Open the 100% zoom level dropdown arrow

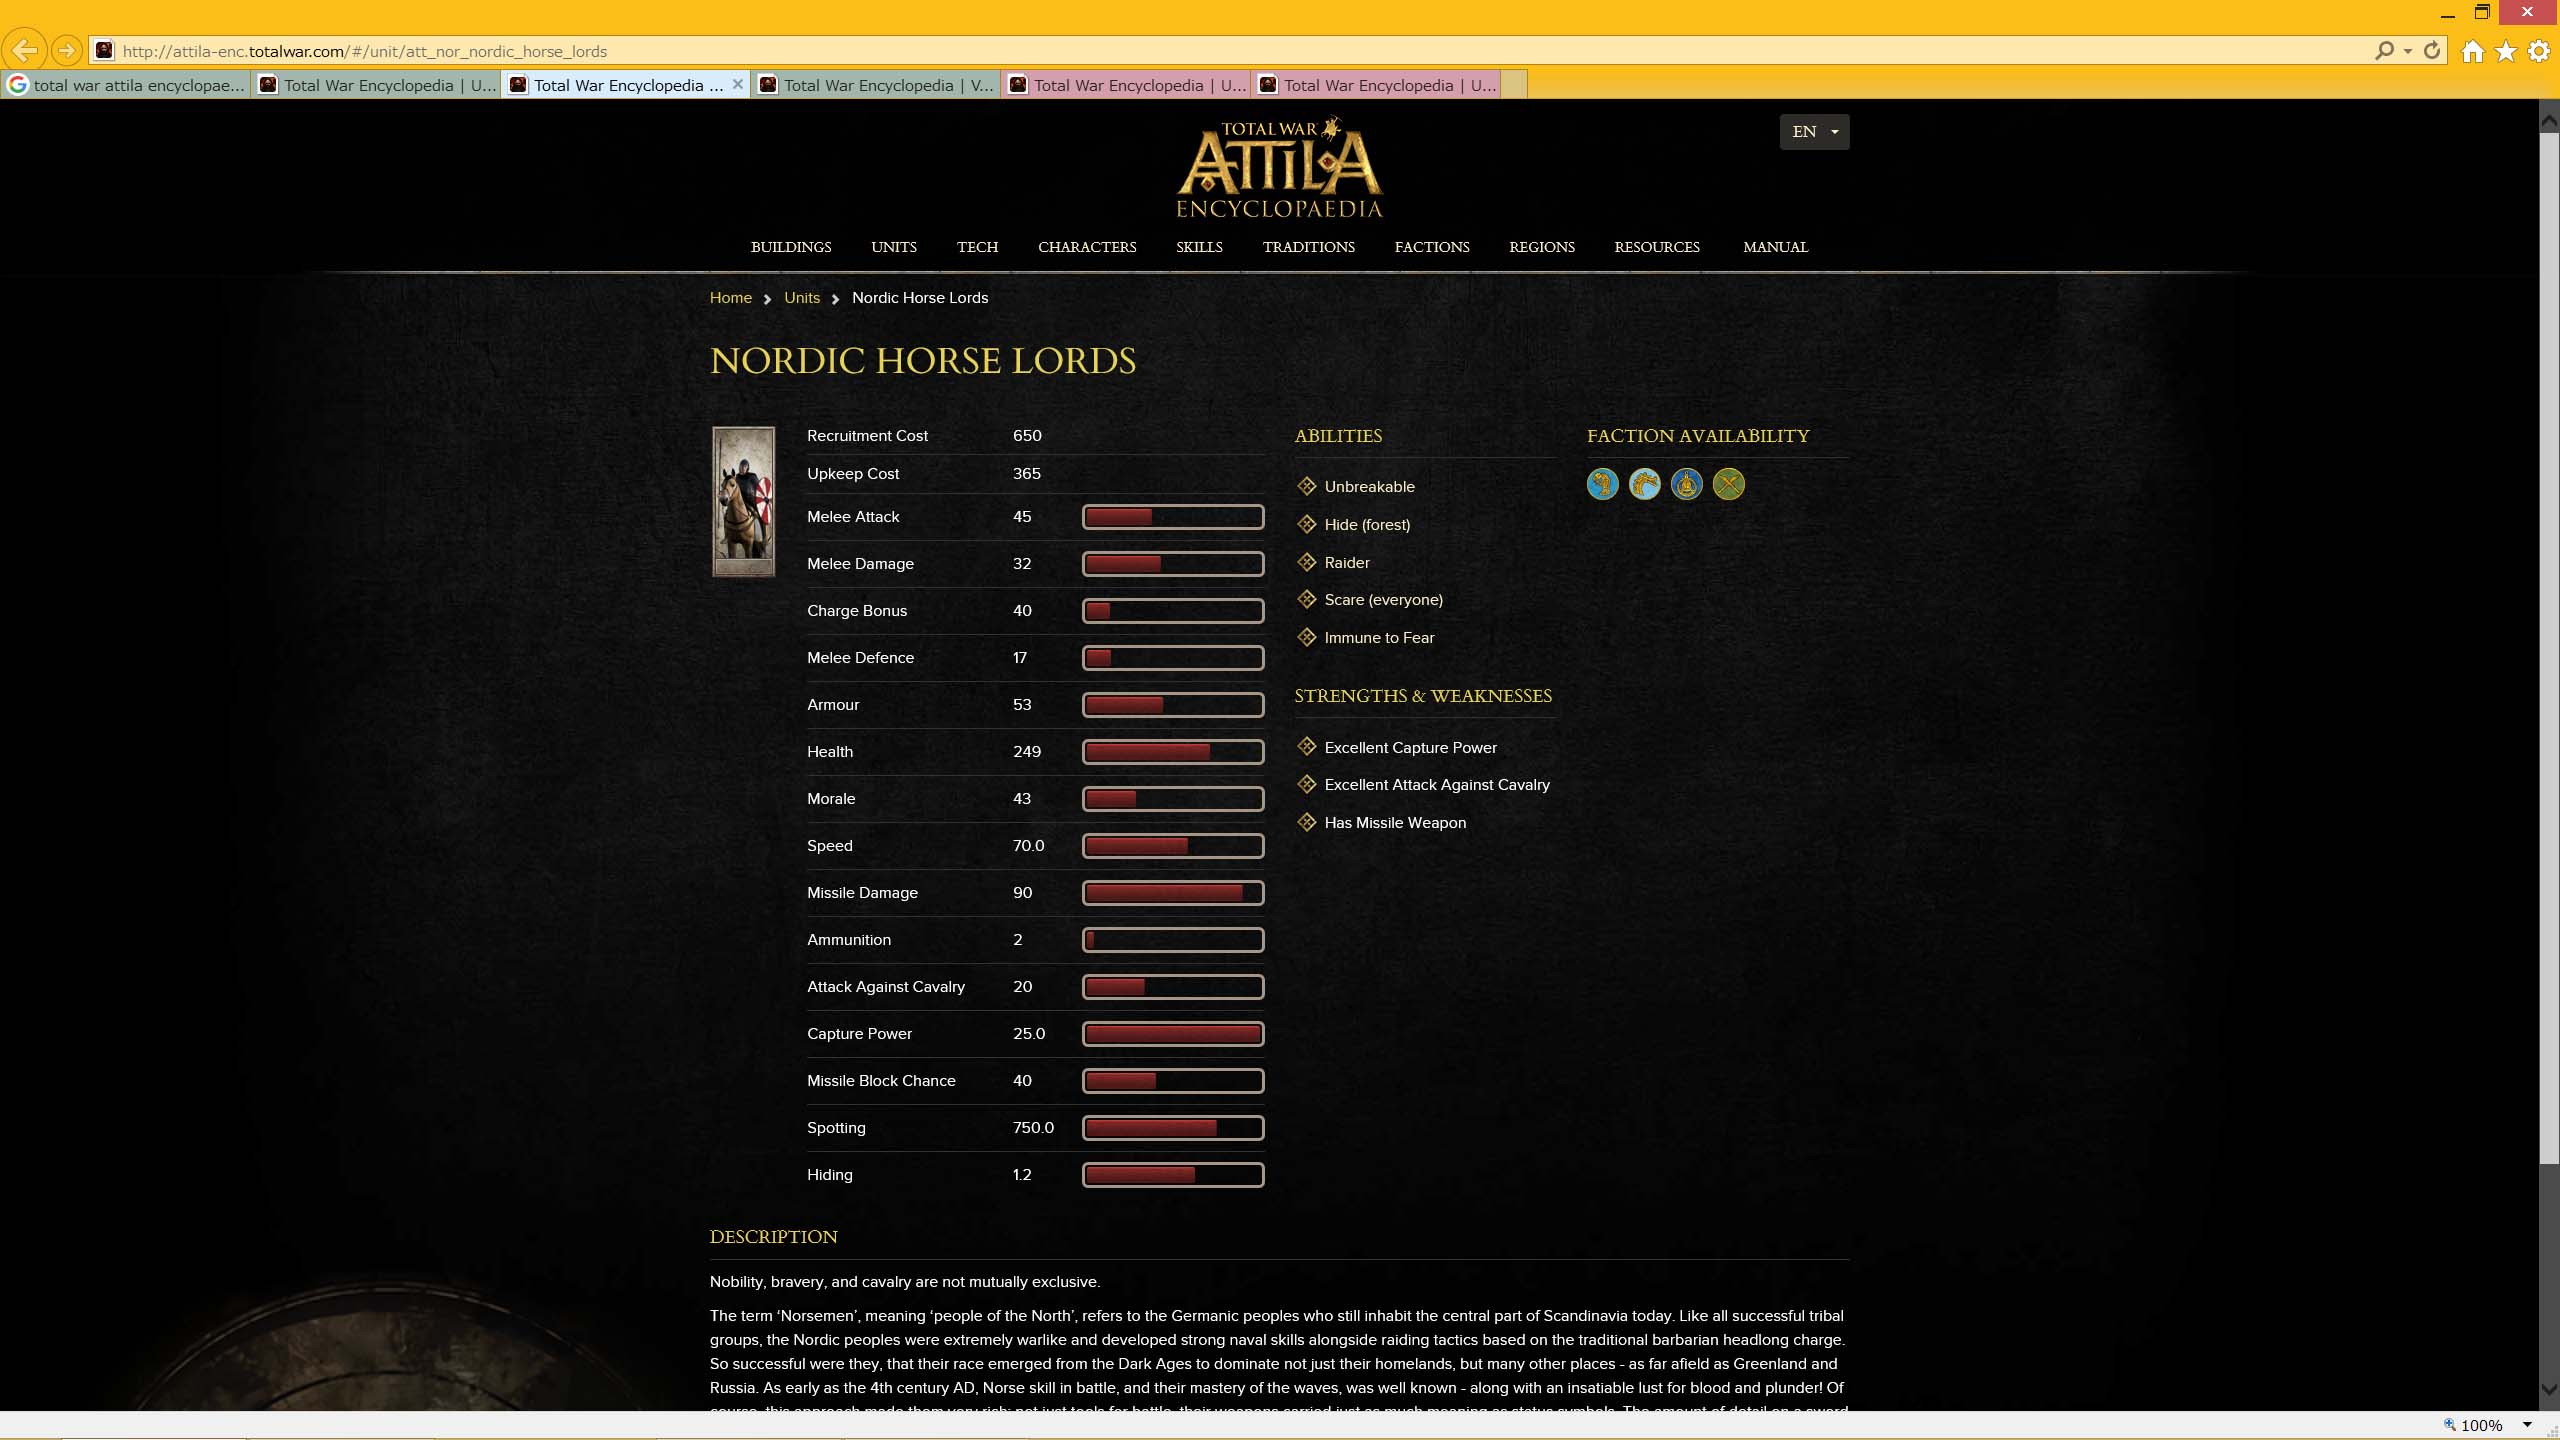tap(2527, 1425)
